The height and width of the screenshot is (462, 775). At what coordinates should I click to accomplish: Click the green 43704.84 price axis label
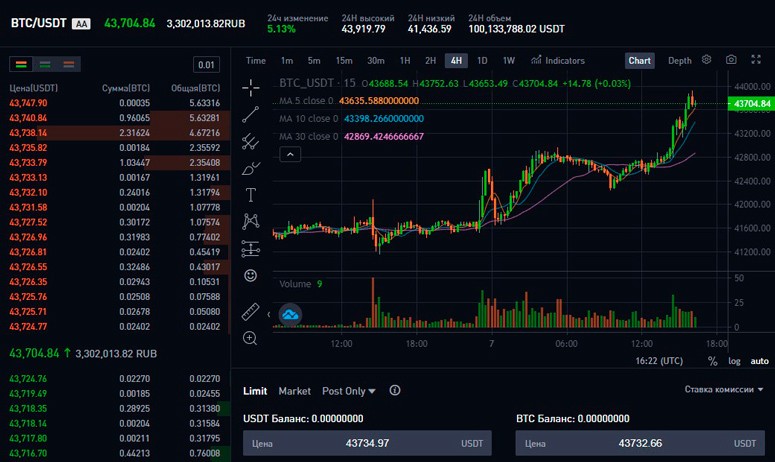coord(751,104)
